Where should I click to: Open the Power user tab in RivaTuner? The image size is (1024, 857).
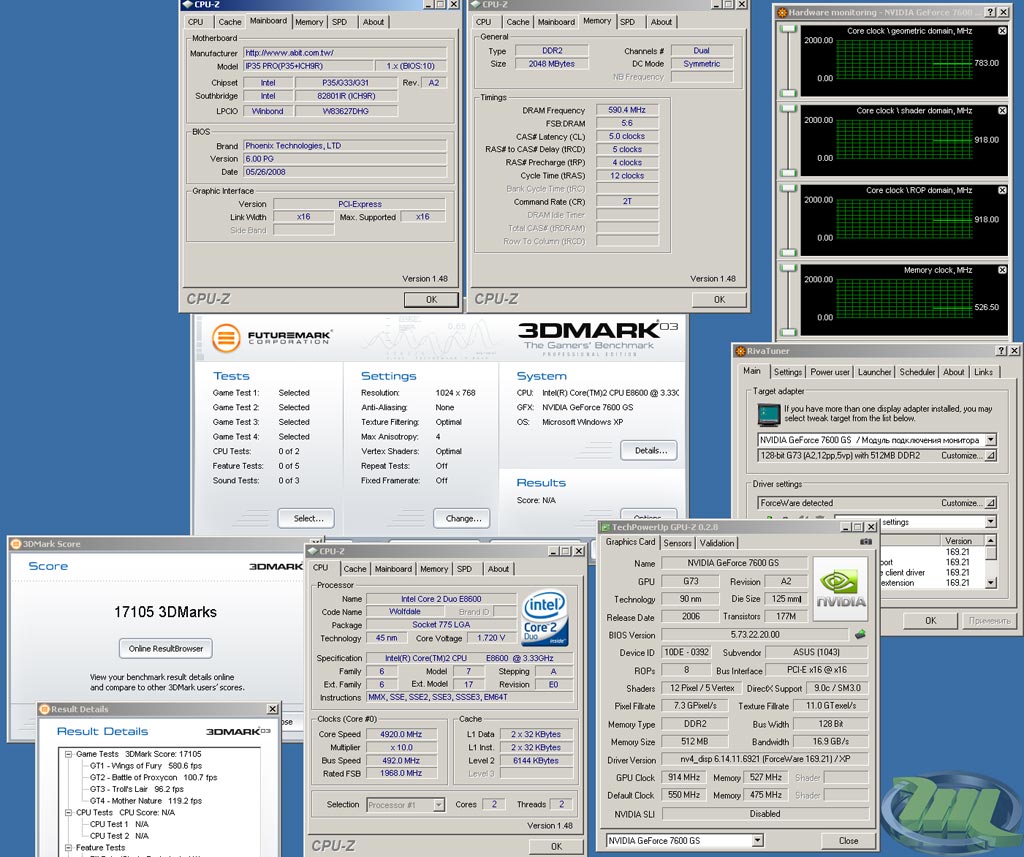tap(829, 372)
